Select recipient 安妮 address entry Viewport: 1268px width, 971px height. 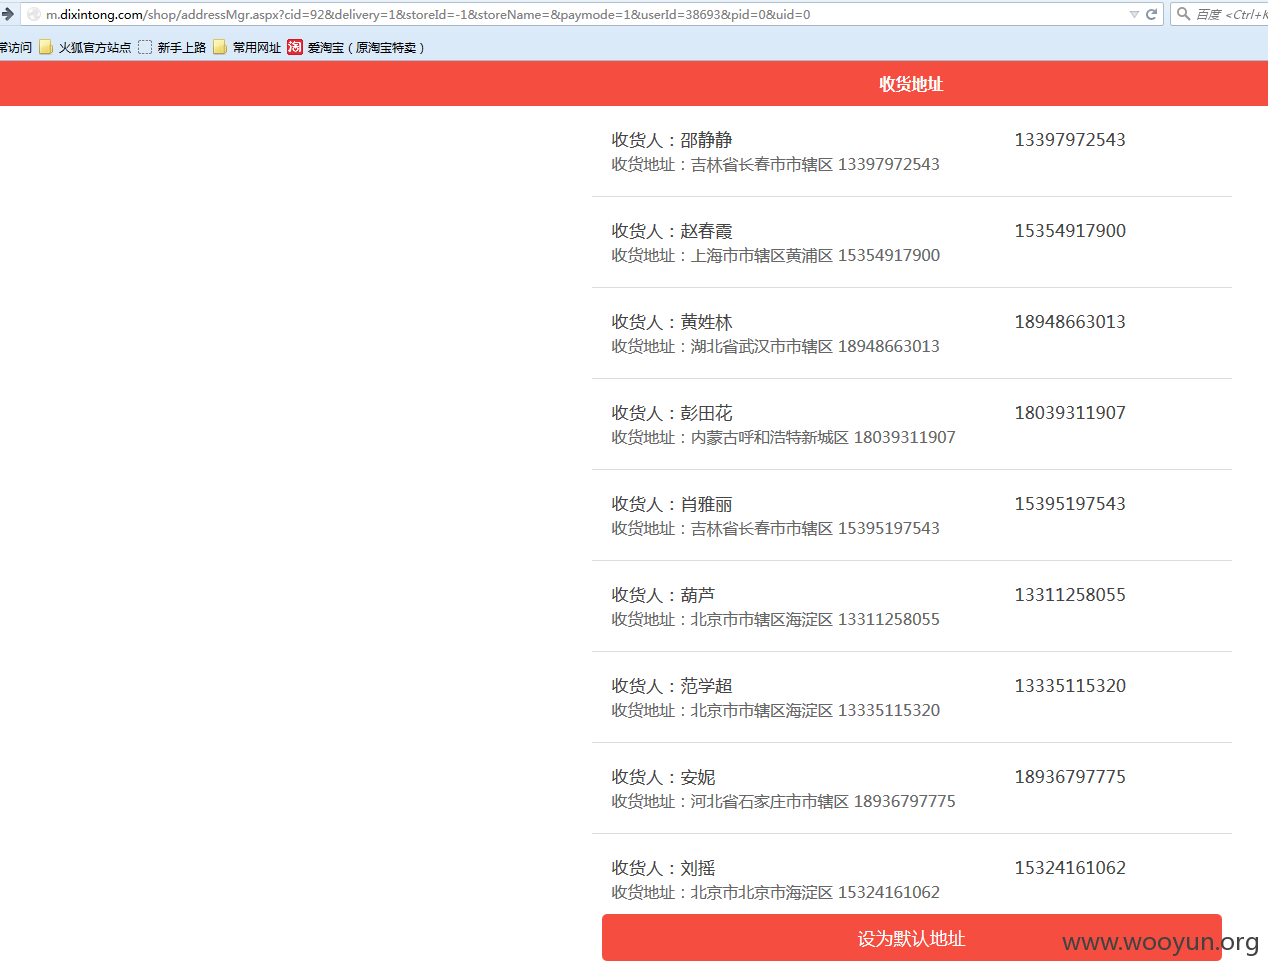(912, 788)
